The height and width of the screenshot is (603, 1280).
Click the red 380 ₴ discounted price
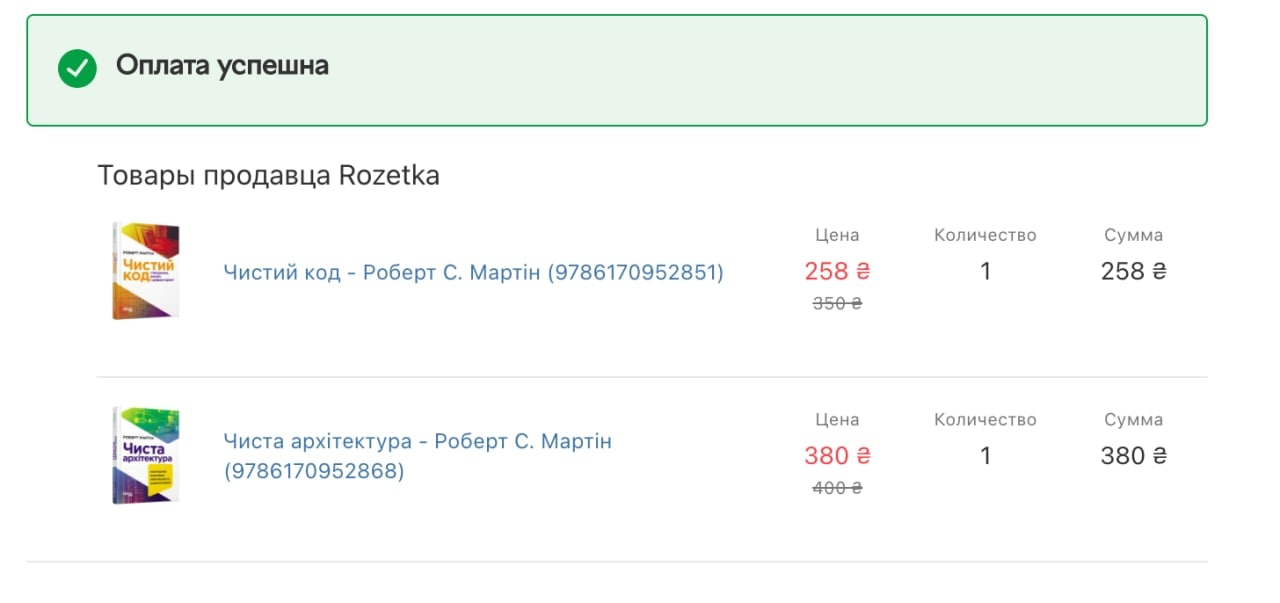pyautogui.click(x=837, y=456)
